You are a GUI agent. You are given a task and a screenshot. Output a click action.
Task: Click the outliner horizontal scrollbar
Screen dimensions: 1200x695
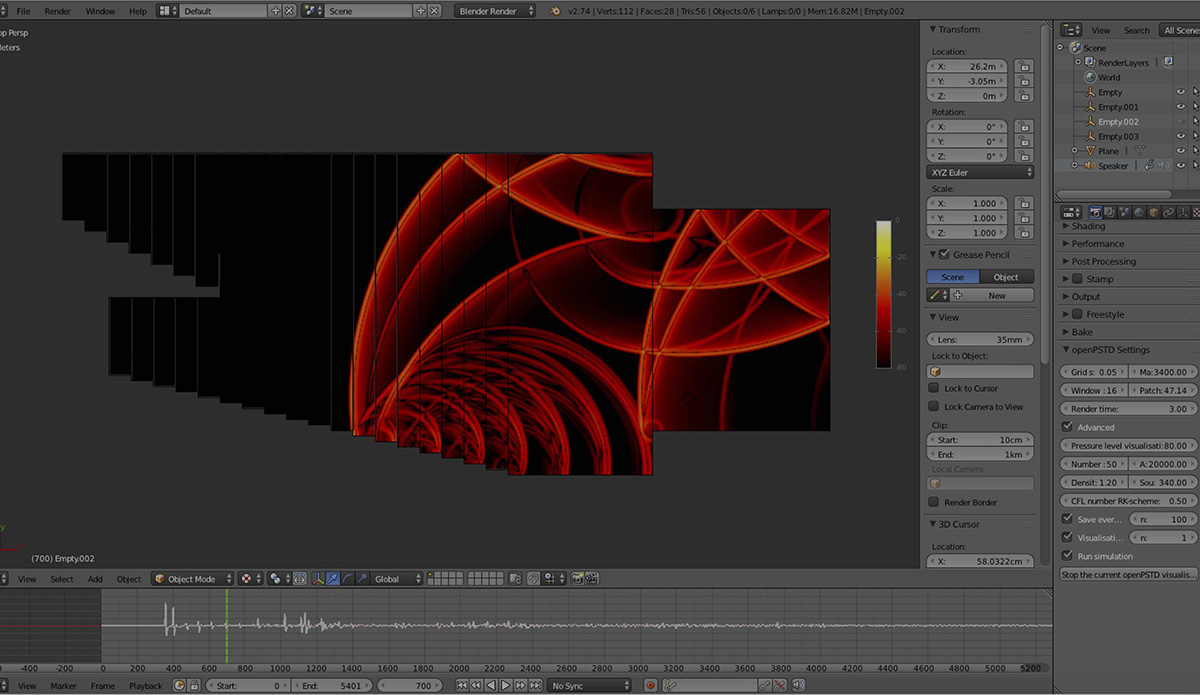point(1113,194)
